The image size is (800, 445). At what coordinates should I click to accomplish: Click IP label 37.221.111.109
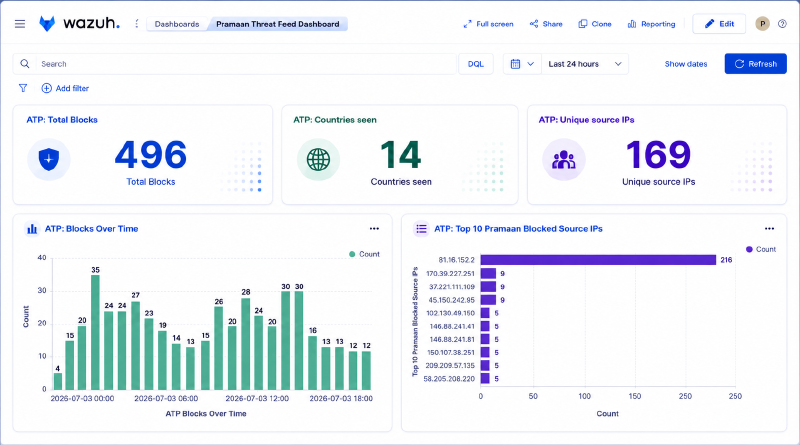point(452,287)
